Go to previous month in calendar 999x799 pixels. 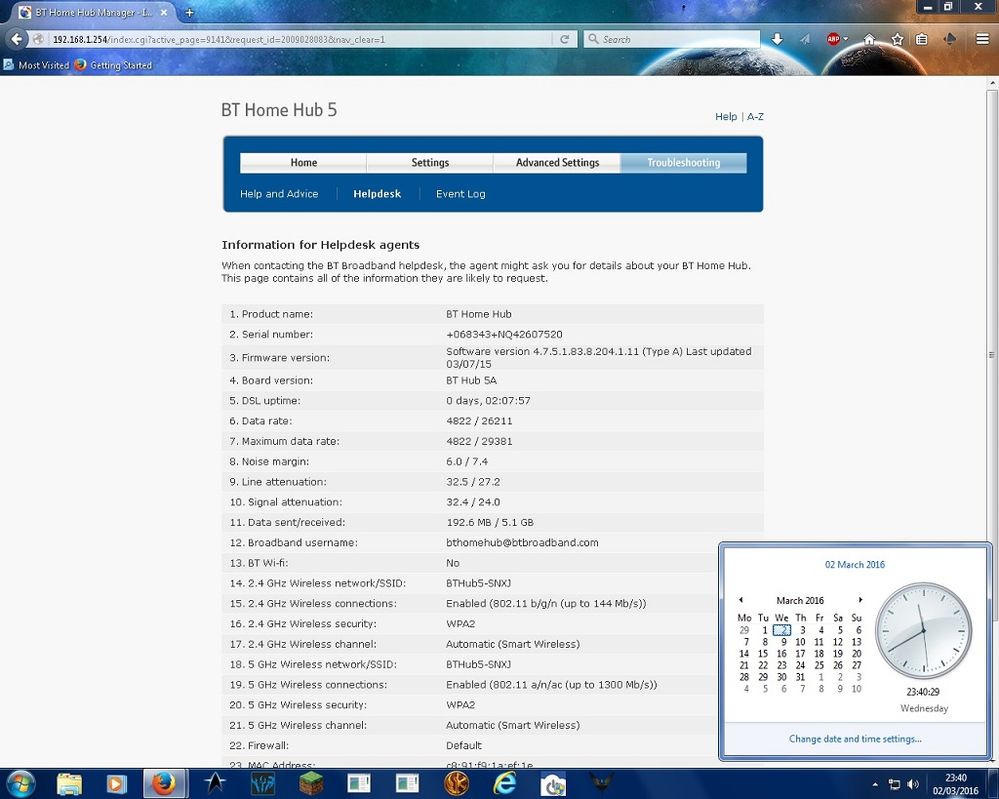[741, 600]
